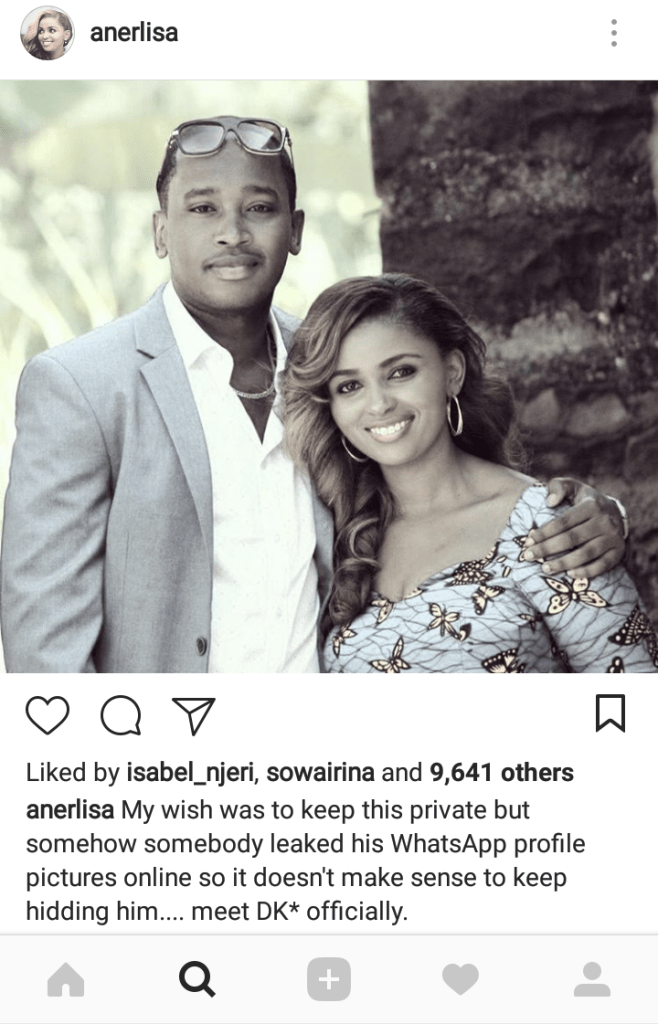View the 9,641 others who liked
The height and width of the screenshot is (1024, 658).
[501, 773]
